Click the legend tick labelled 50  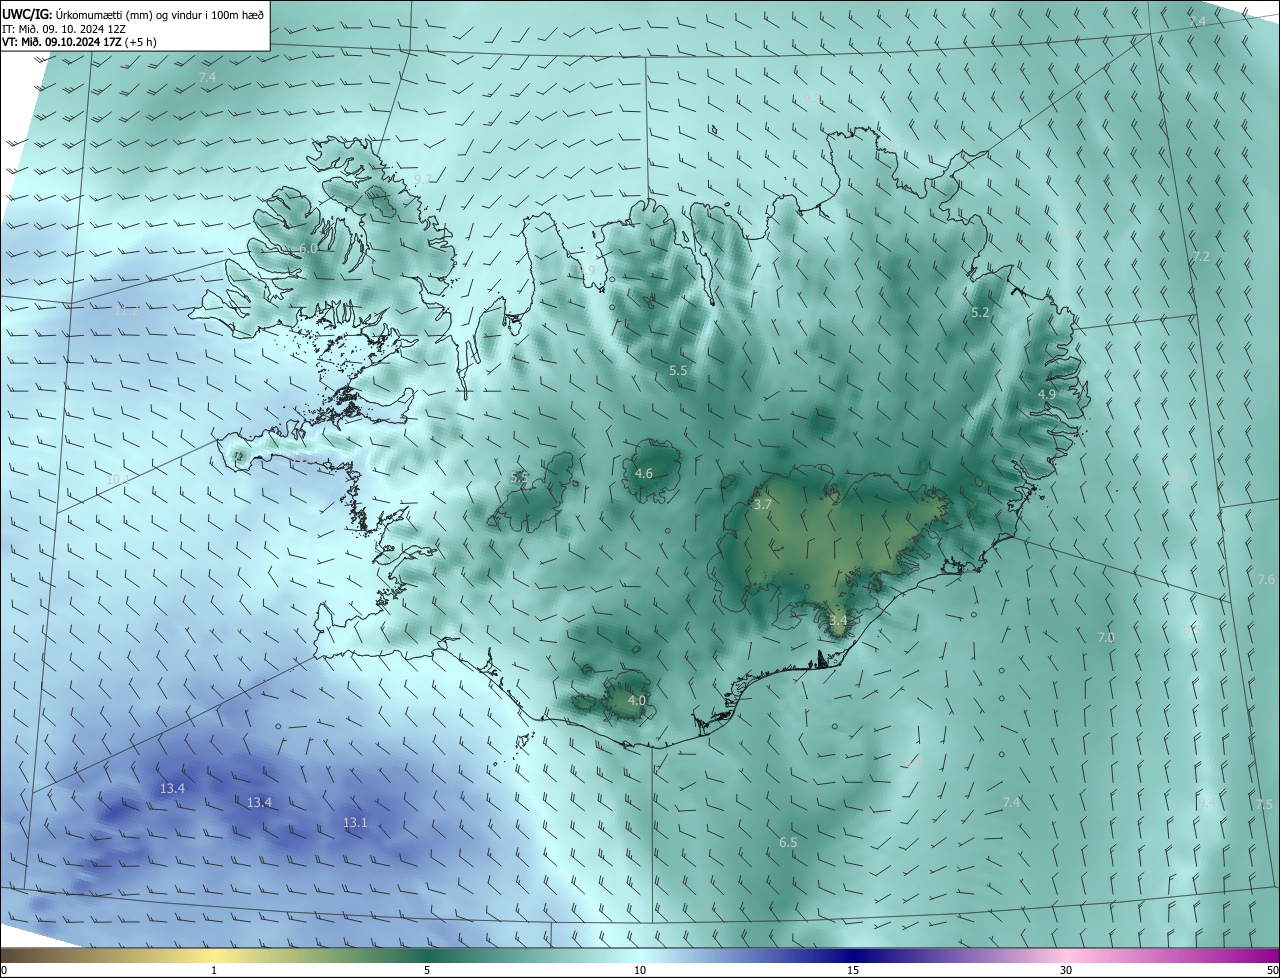pos(1273,970)
